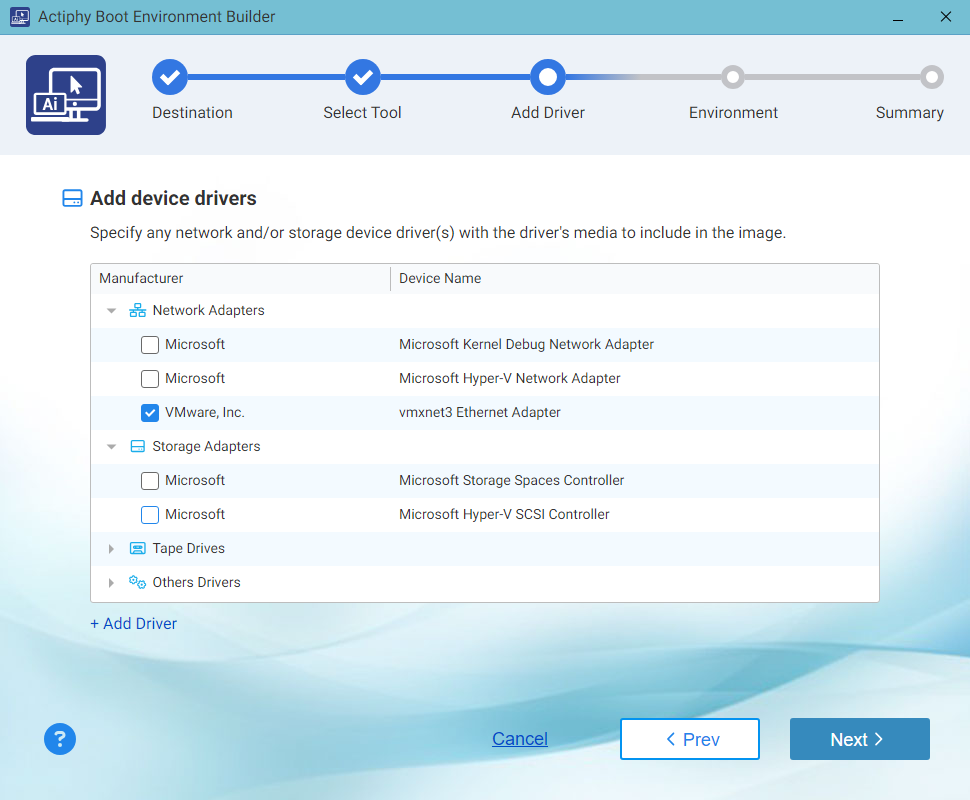Click the Manufacturer column header
970x800 pixels.
click(x=241, y=278)
